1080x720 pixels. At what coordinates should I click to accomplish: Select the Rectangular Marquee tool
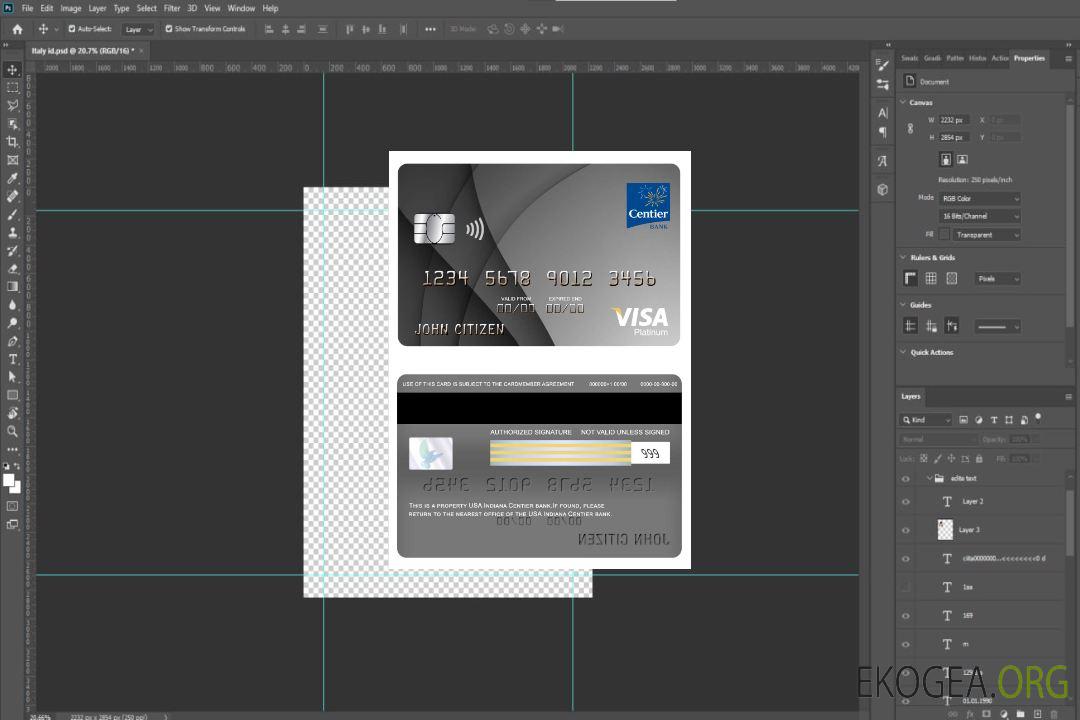[12, 88]
